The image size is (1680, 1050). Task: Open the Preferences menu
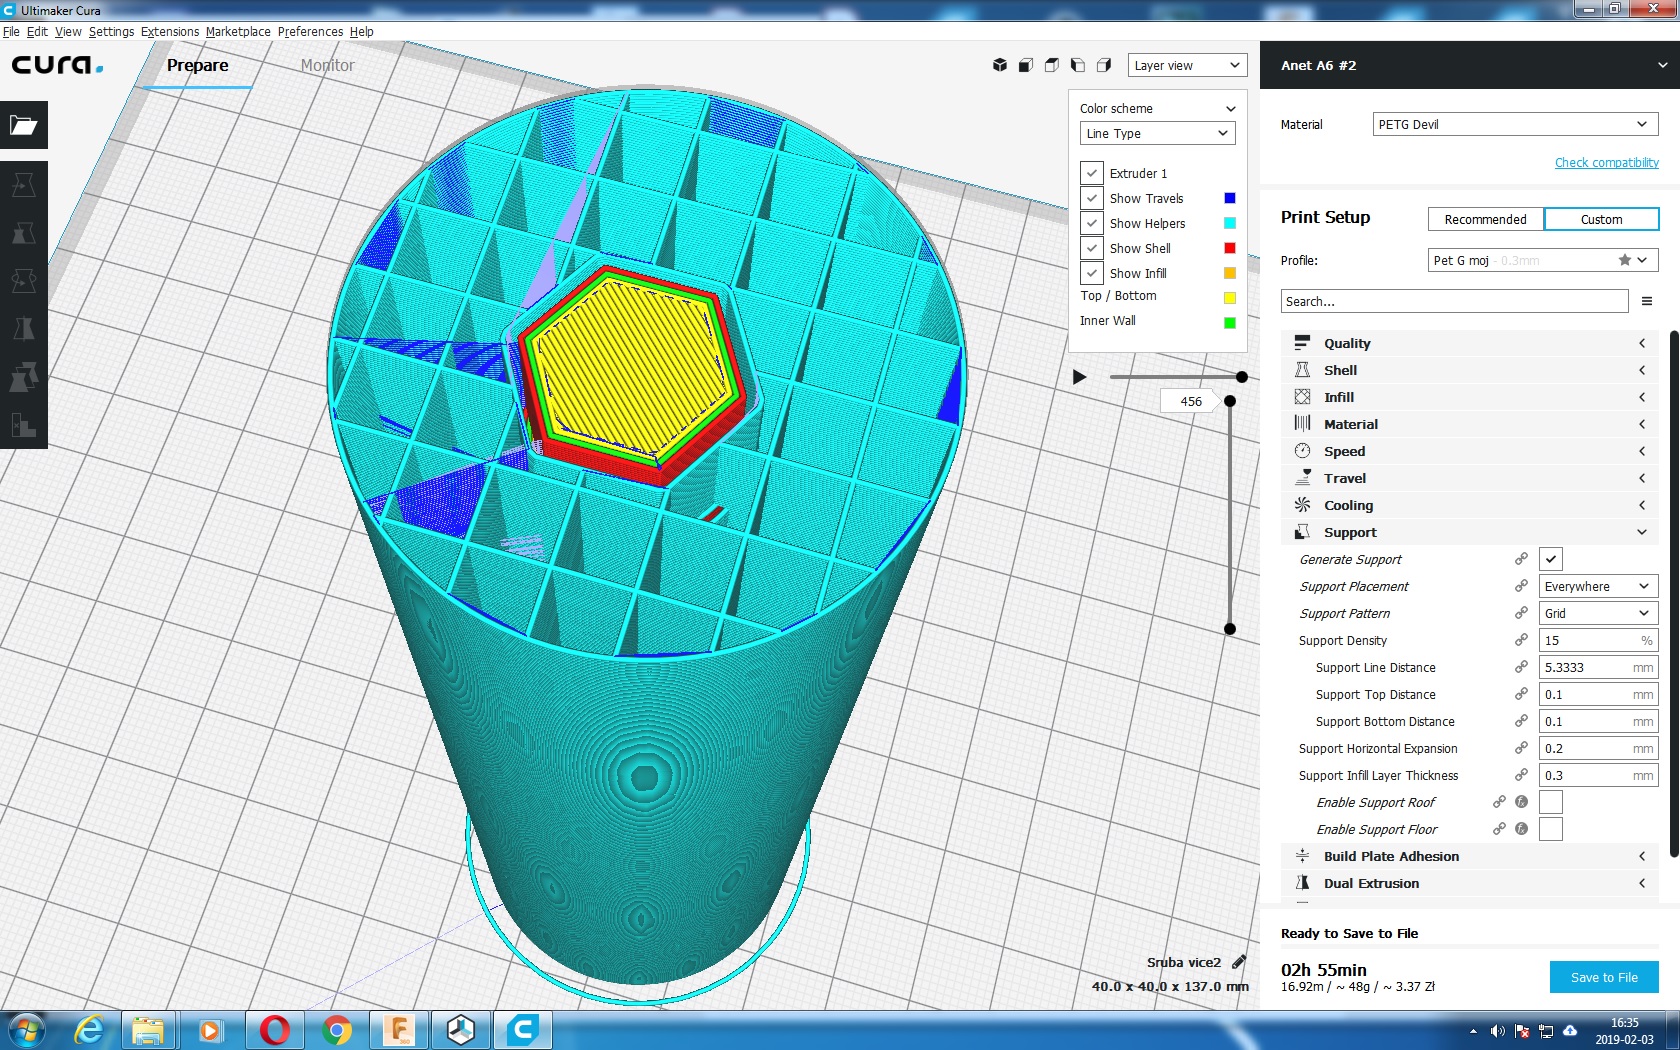coord(310,32)
